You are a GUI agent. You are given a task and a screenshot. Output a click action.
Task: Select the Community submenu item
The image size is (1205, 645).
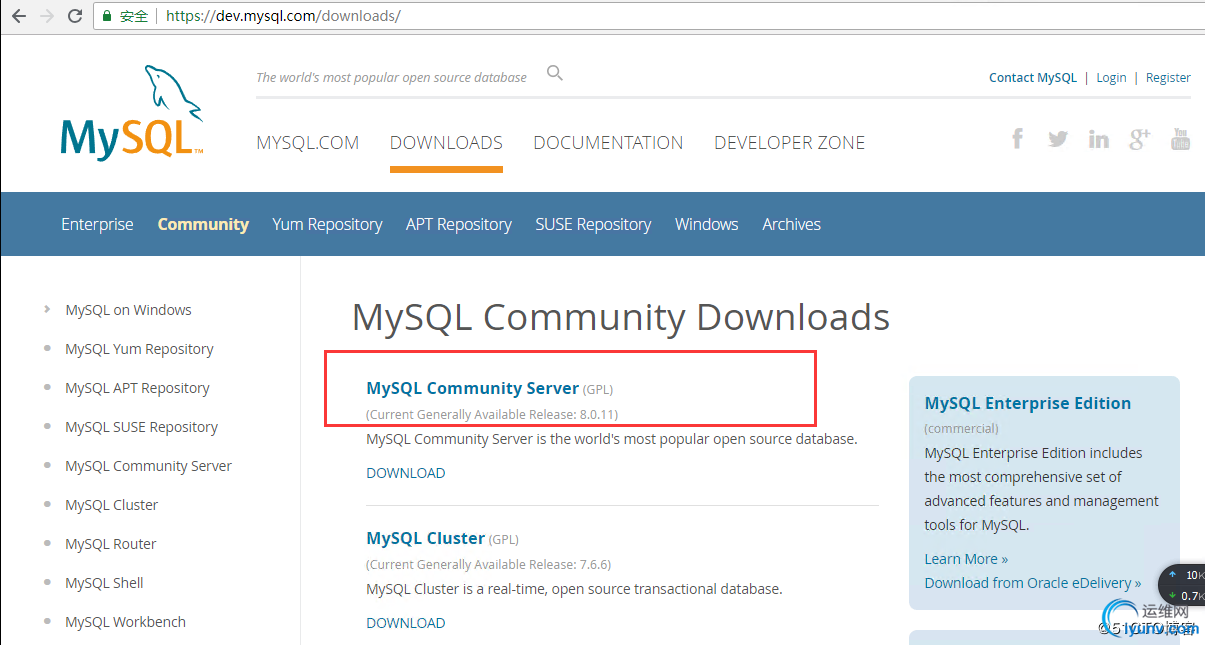(203, 224)
